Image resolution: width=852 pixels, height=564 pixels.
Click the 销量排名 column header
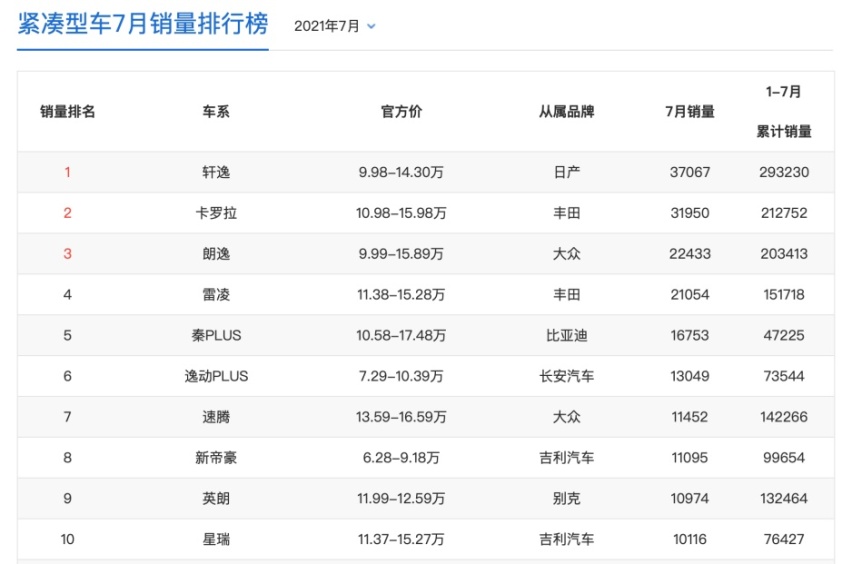point(67,111)
